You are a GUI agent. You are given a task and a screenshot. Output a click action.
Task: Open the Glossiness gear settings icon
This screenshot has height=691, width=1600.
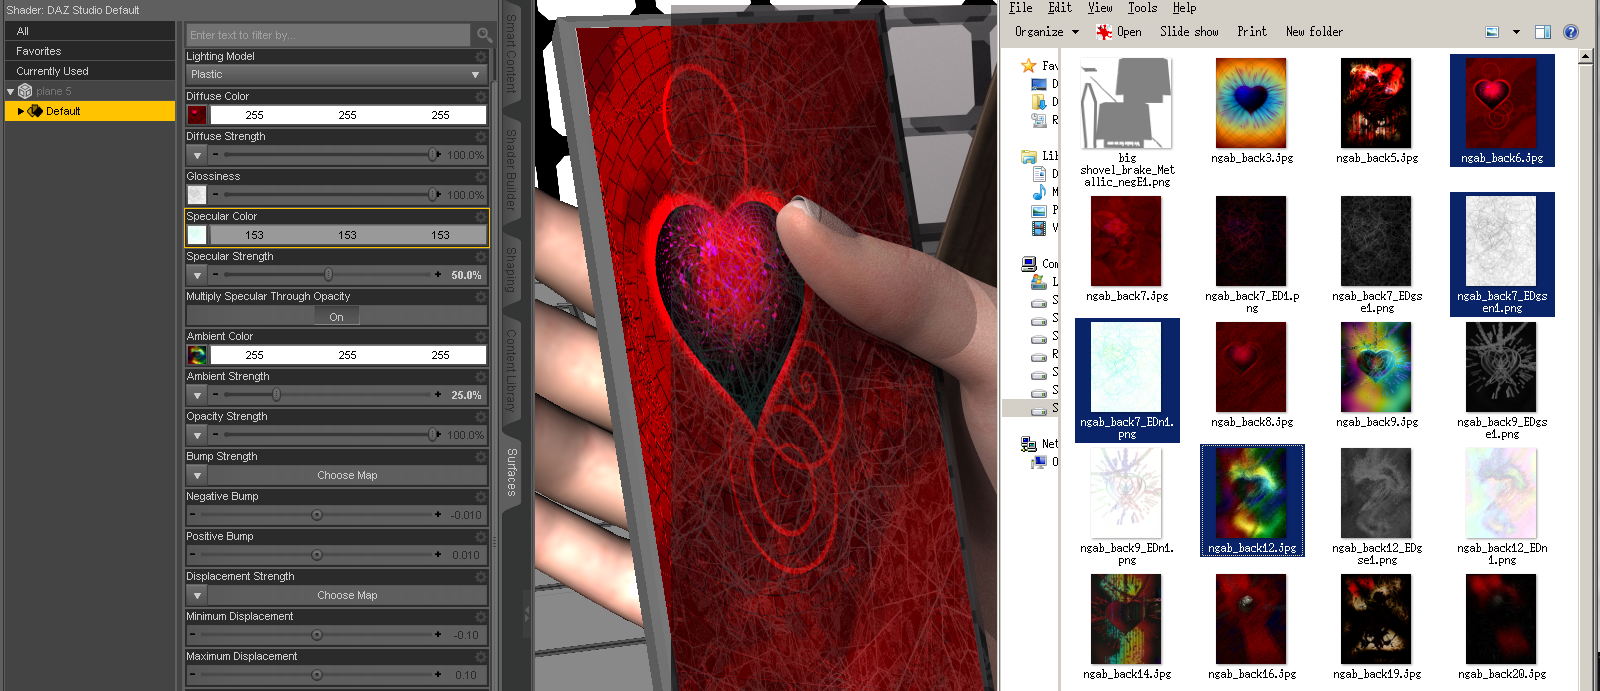481,177
